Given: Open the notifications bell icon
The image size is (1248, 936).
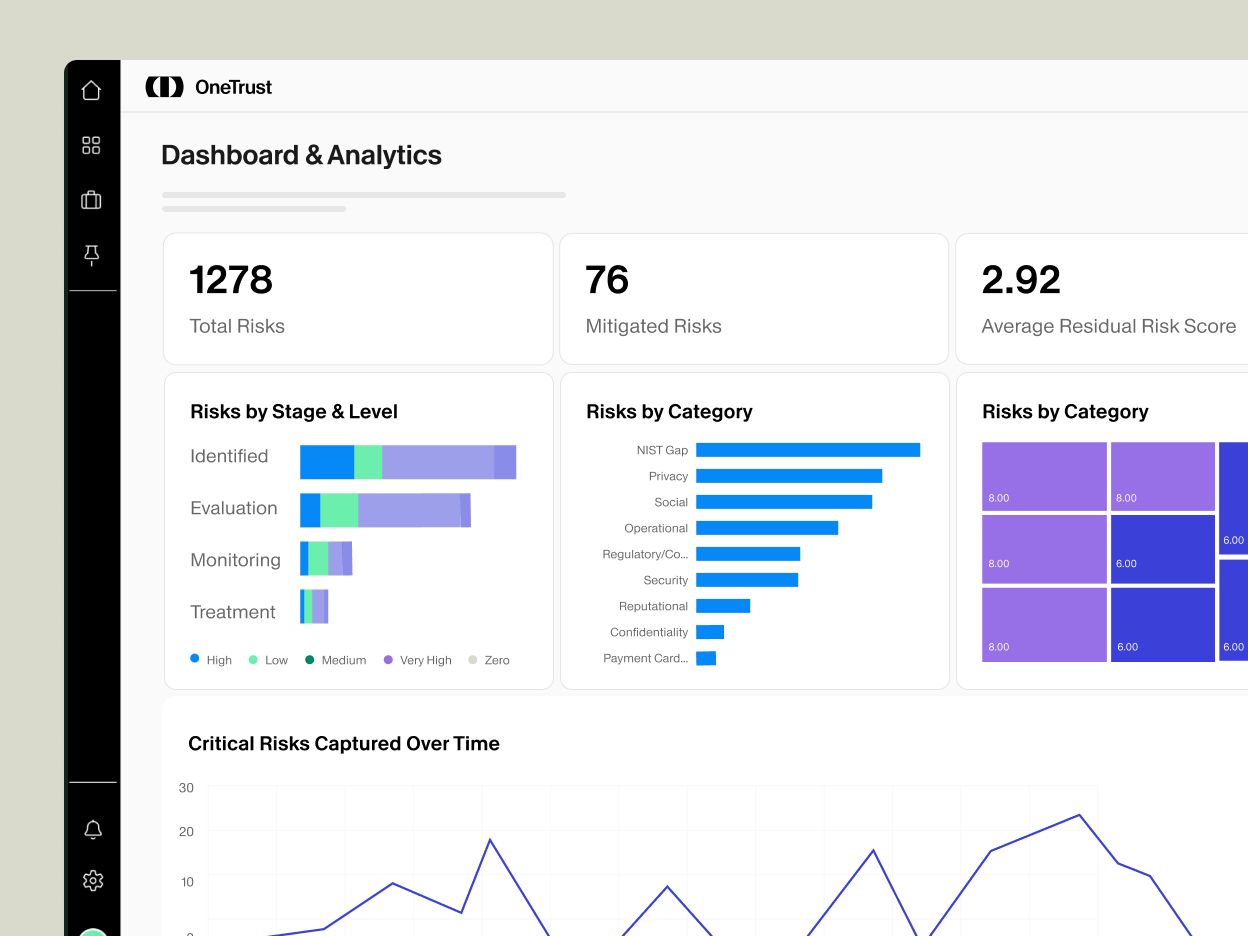Looking at the screenshot, I should click(92, 829).
